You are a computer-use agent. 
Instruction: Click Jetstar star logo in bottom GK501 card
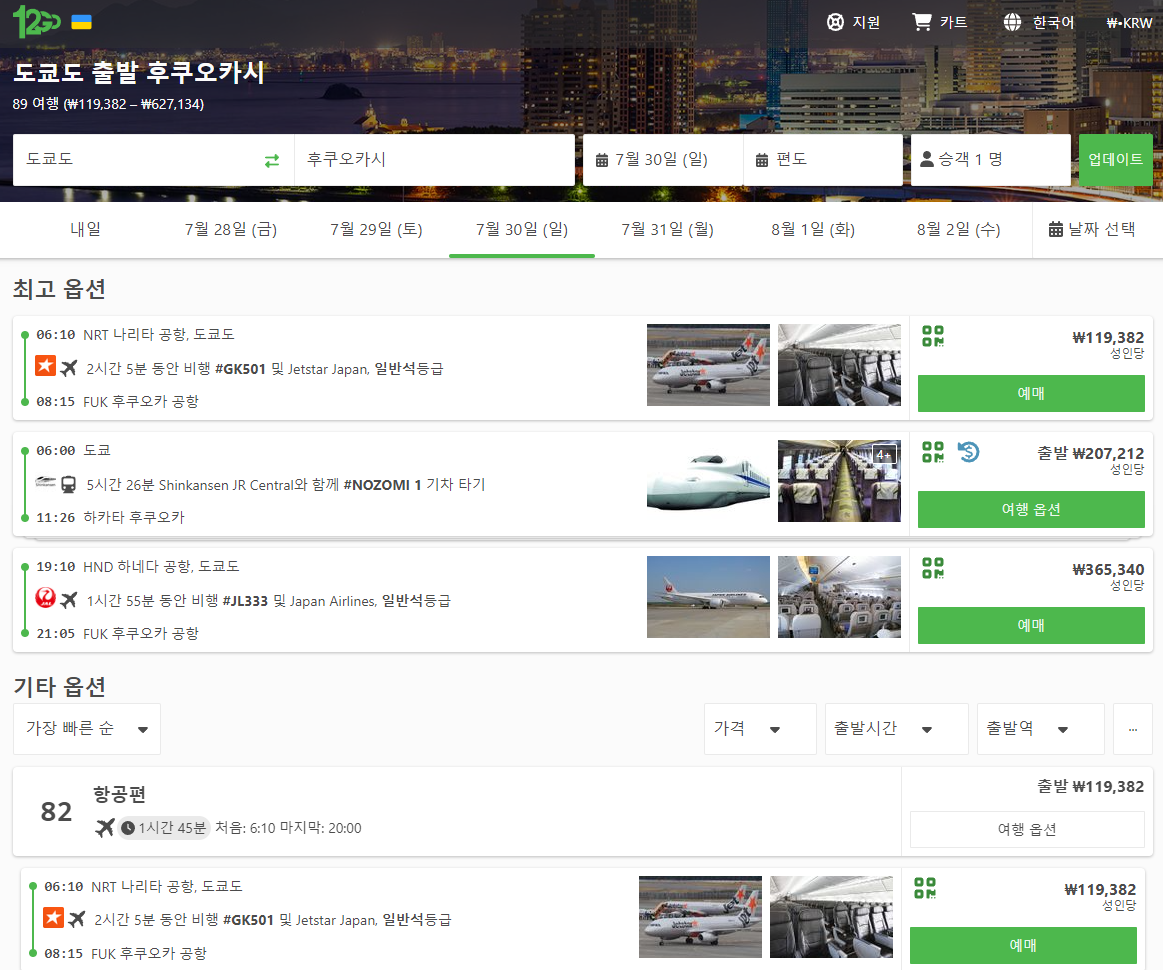click(x=53, y=917)
